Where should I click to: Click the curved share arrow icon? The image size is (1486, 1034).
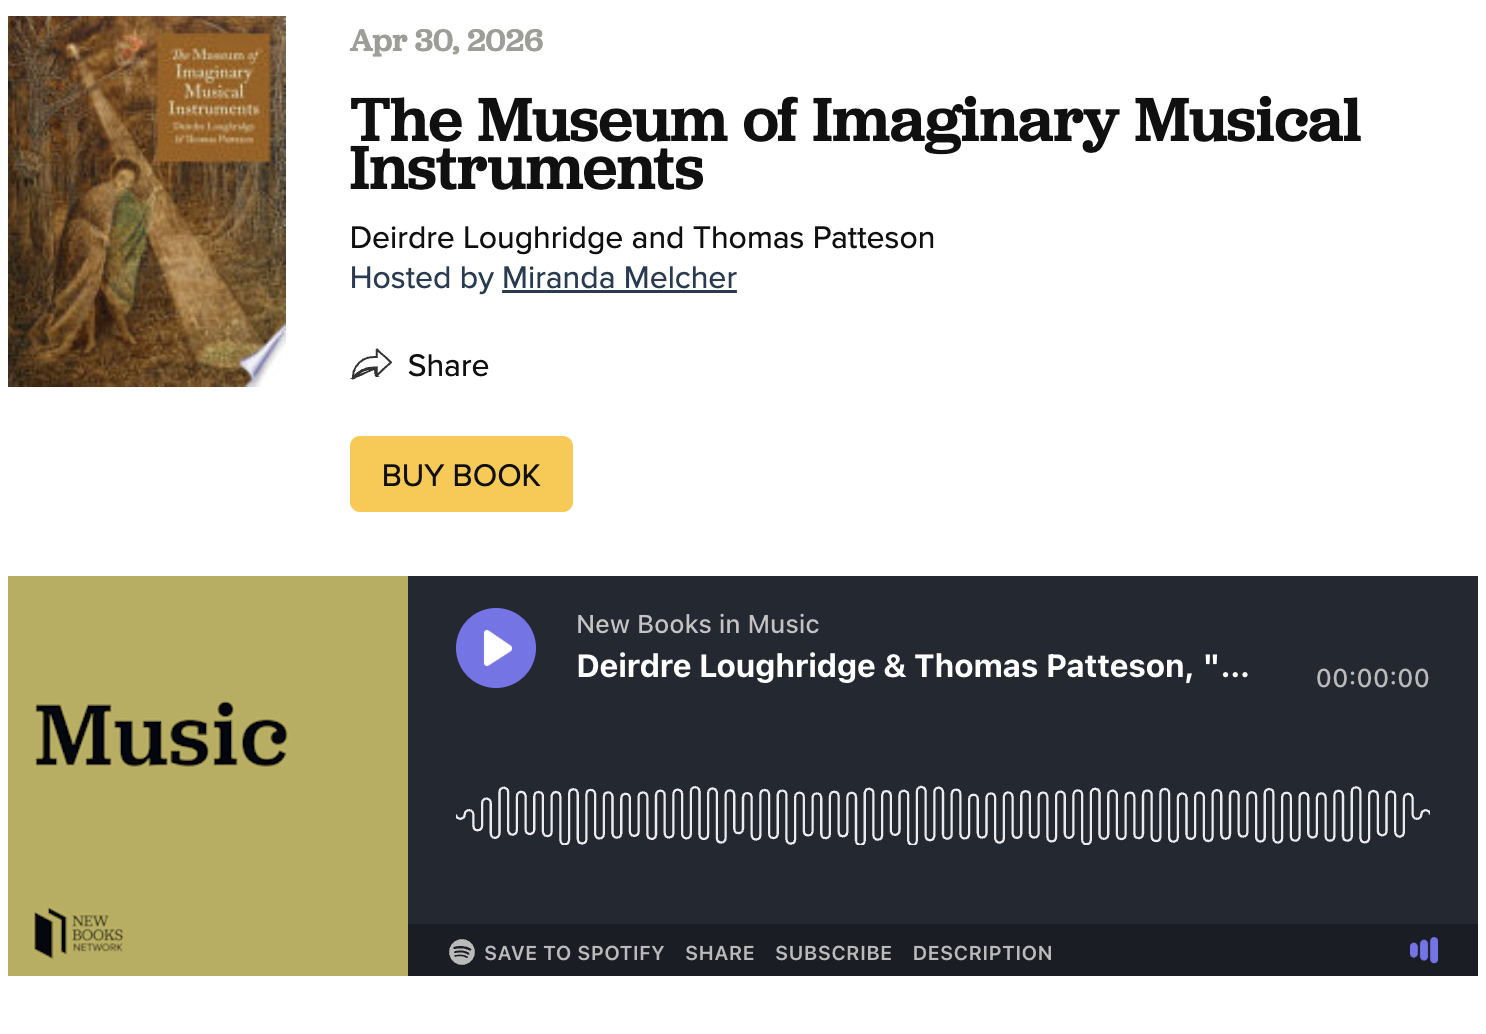click(x=371, y=365)
